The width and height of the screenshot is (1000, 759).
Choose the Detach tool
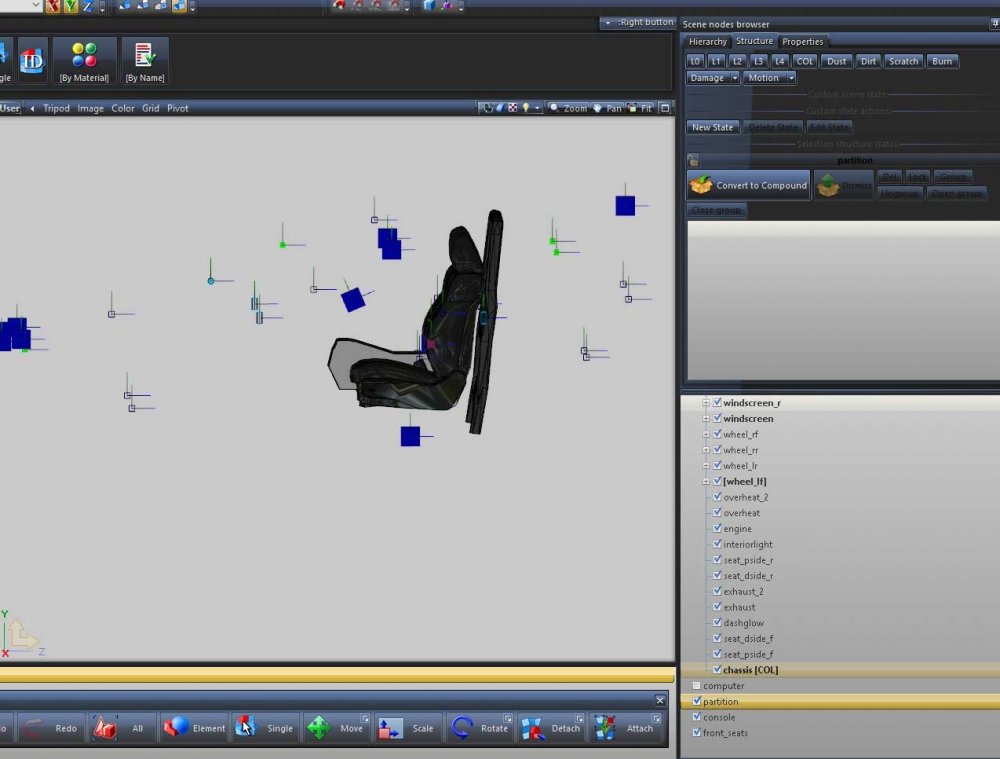click(551, 728)
